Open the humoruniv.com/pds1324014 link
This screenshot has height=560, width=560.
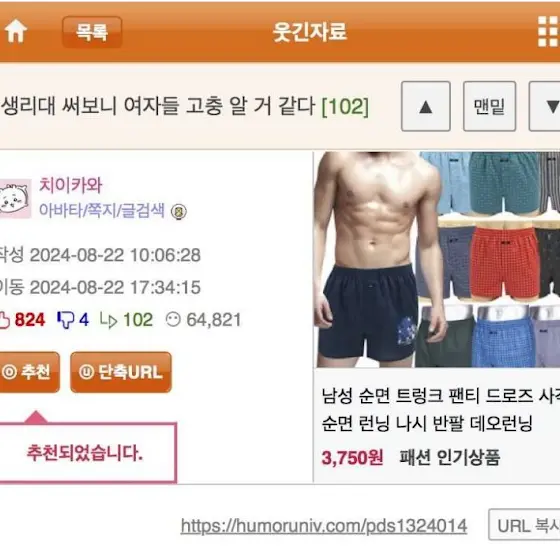point(324,526)
